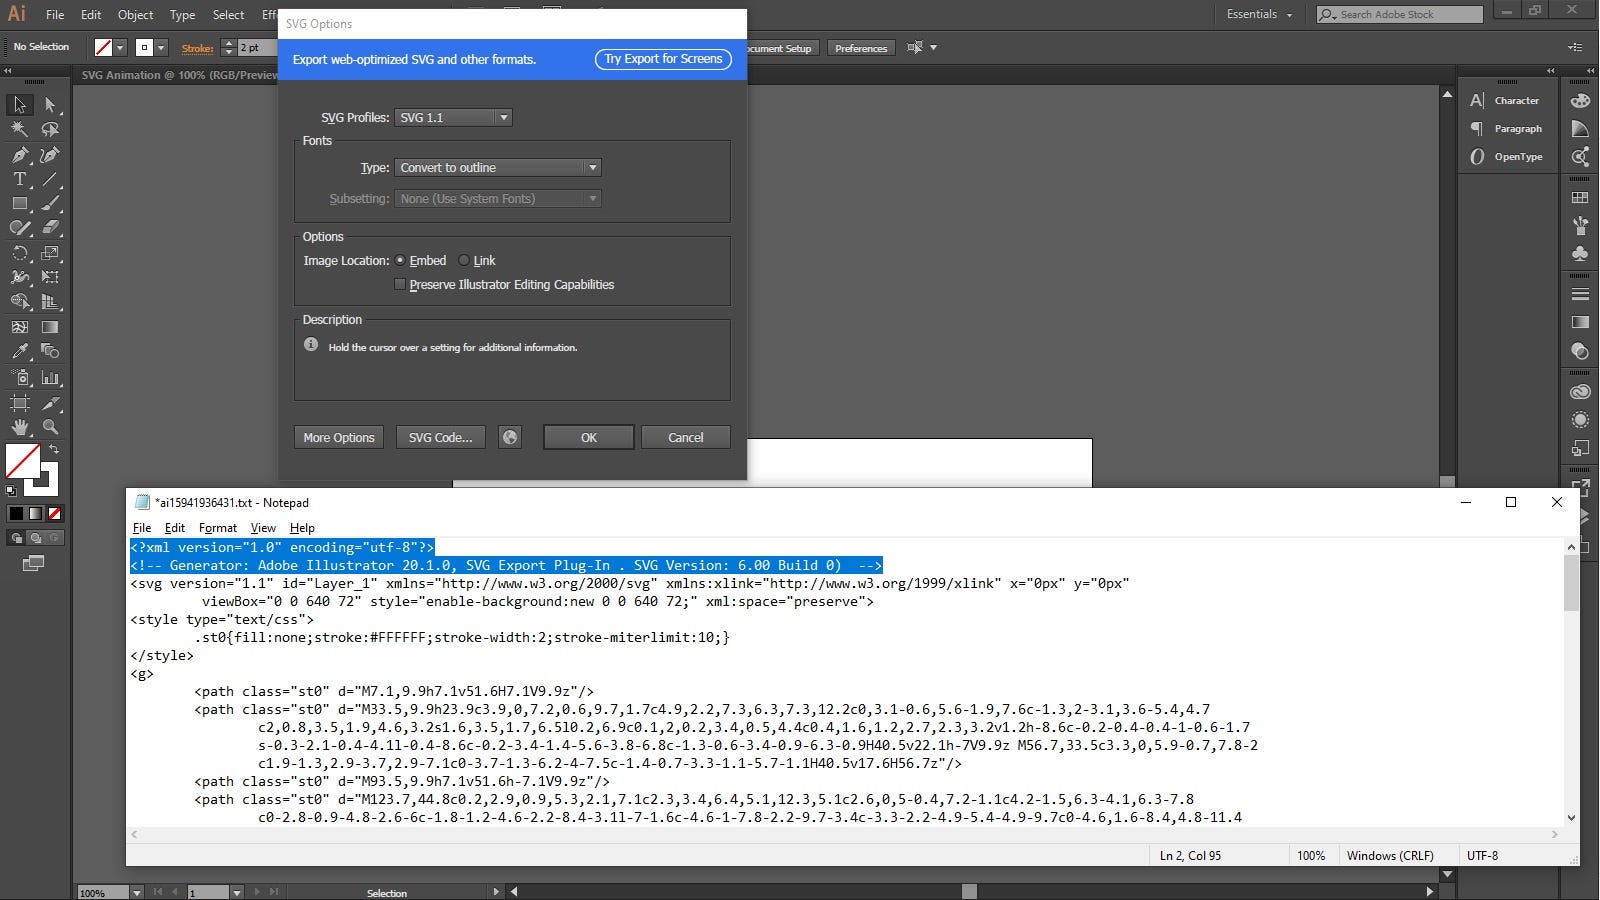Select the Direct Selection tool

tap(50, 105)
